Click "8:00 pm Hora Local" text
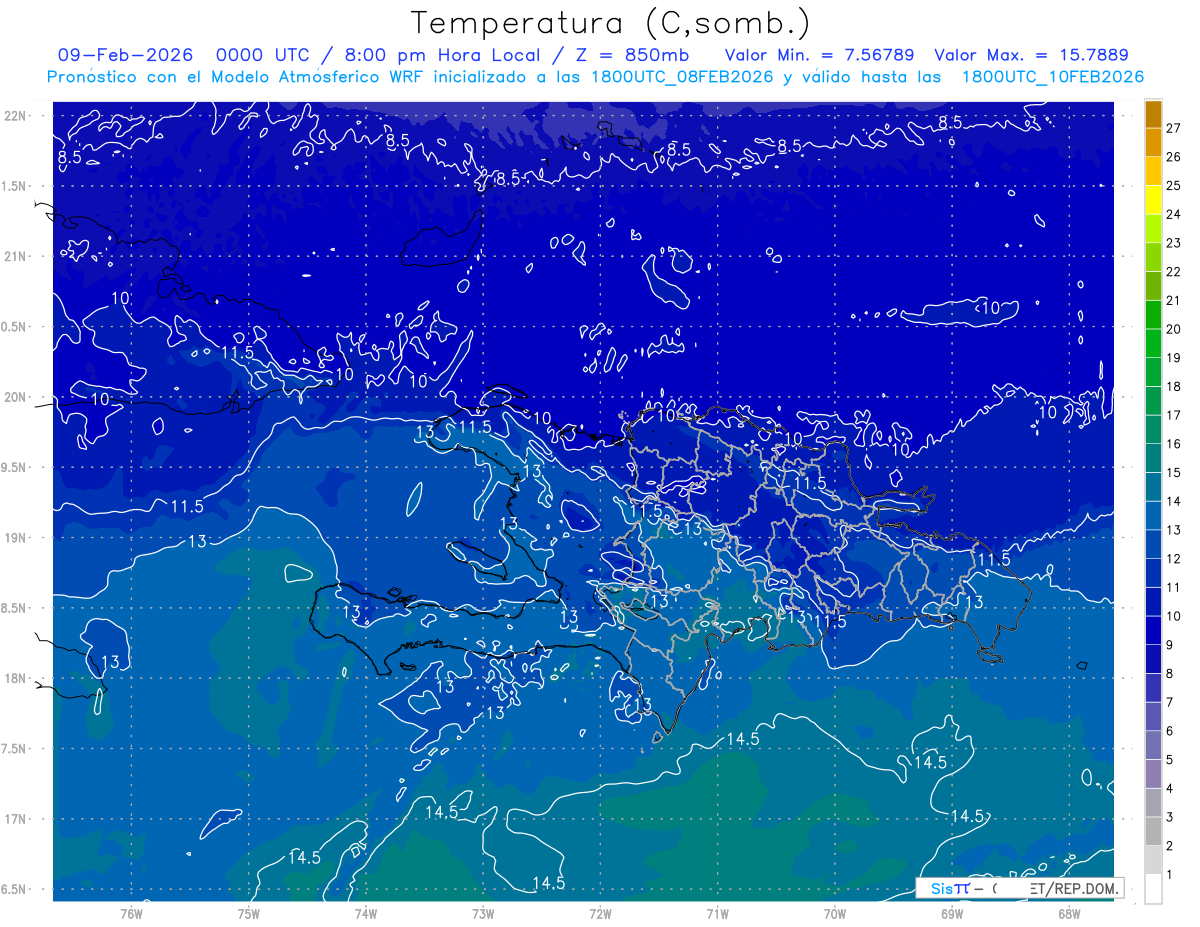1200x927 pixels. pyautogui.click(x=440, y=55)
